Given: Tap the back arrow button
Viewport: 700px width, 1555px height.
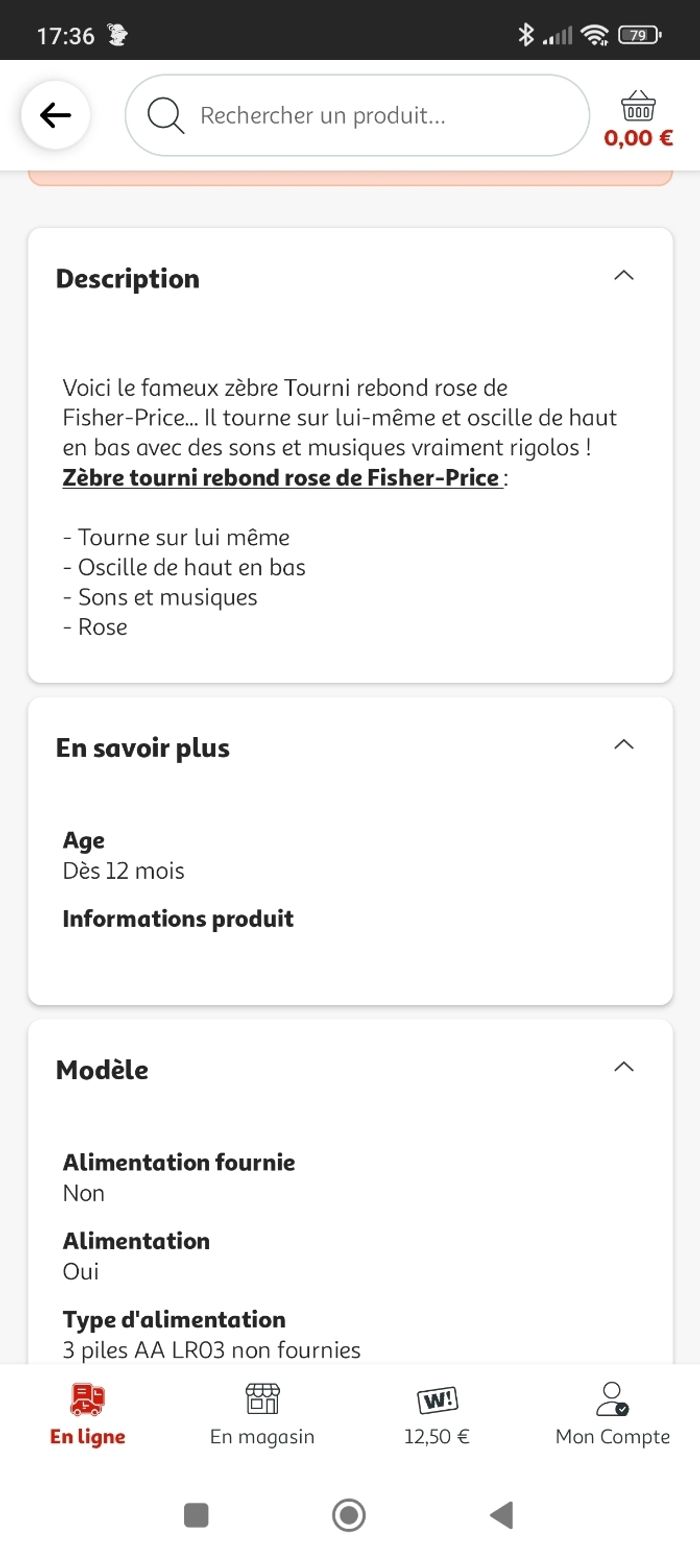Looking at the screenshot, I should coord(56,115).
